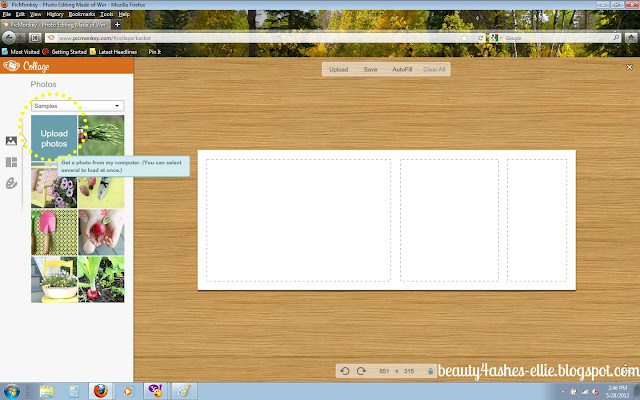The width and height of the screenshot is (640, 400).
Task: Click the Upload photos tile
Action: (54, 138)
